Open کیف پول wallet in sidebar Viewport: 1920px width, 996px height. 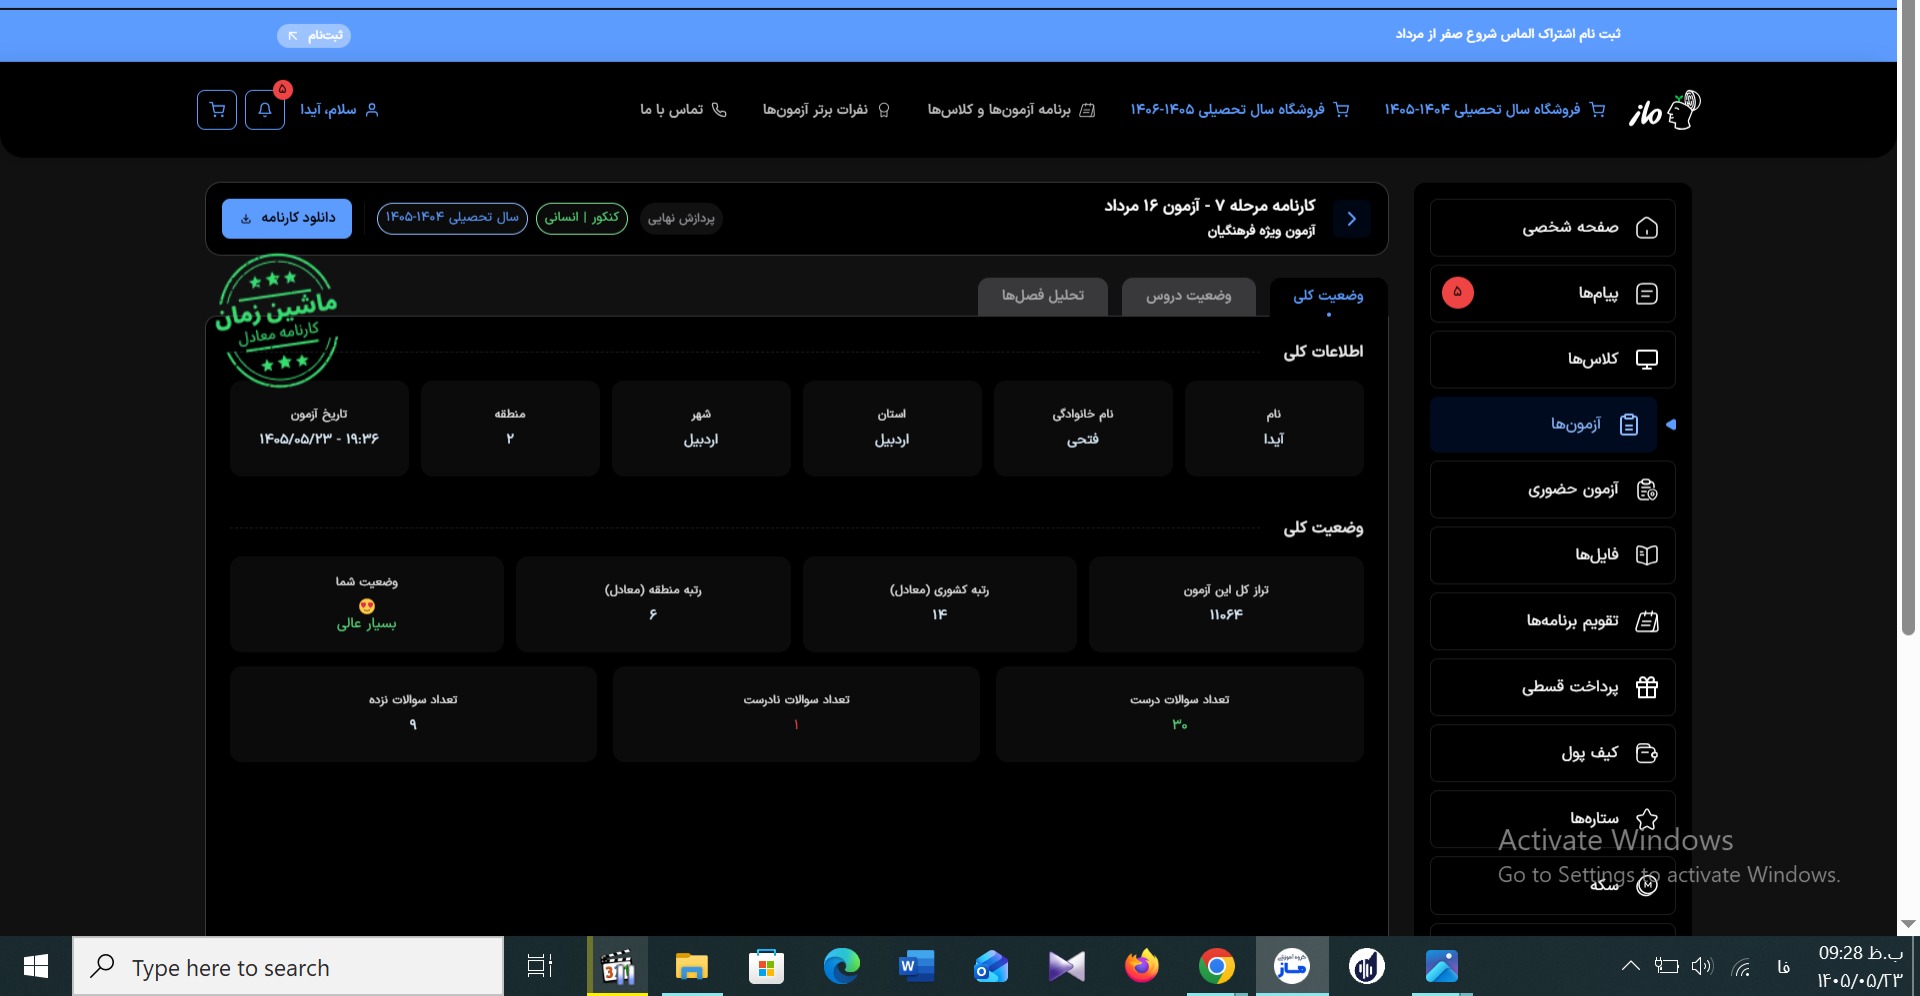pos(1552,753)
